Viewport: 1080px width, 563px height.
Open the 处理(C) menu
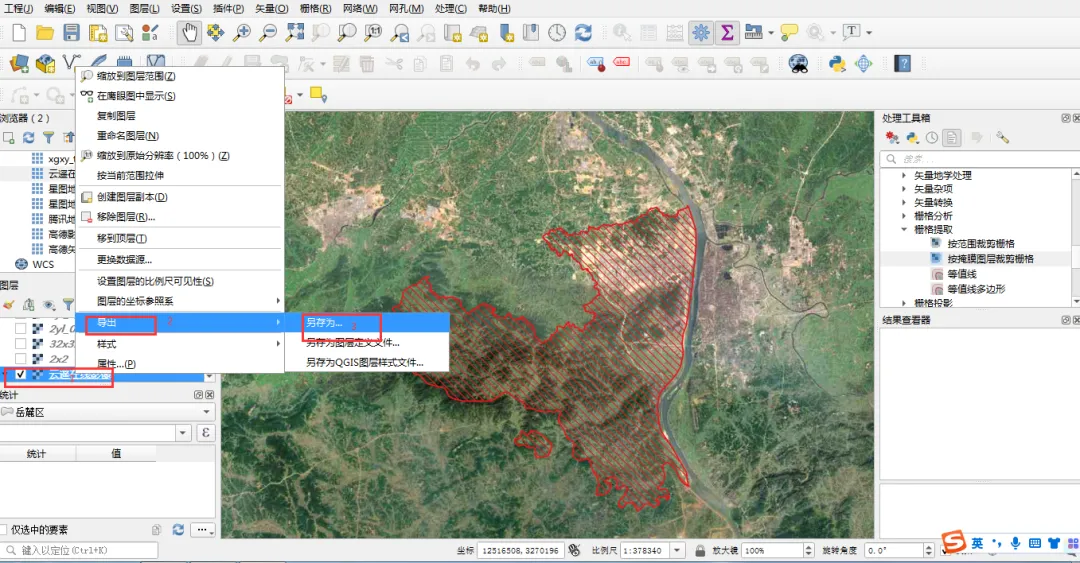[450, 8]
